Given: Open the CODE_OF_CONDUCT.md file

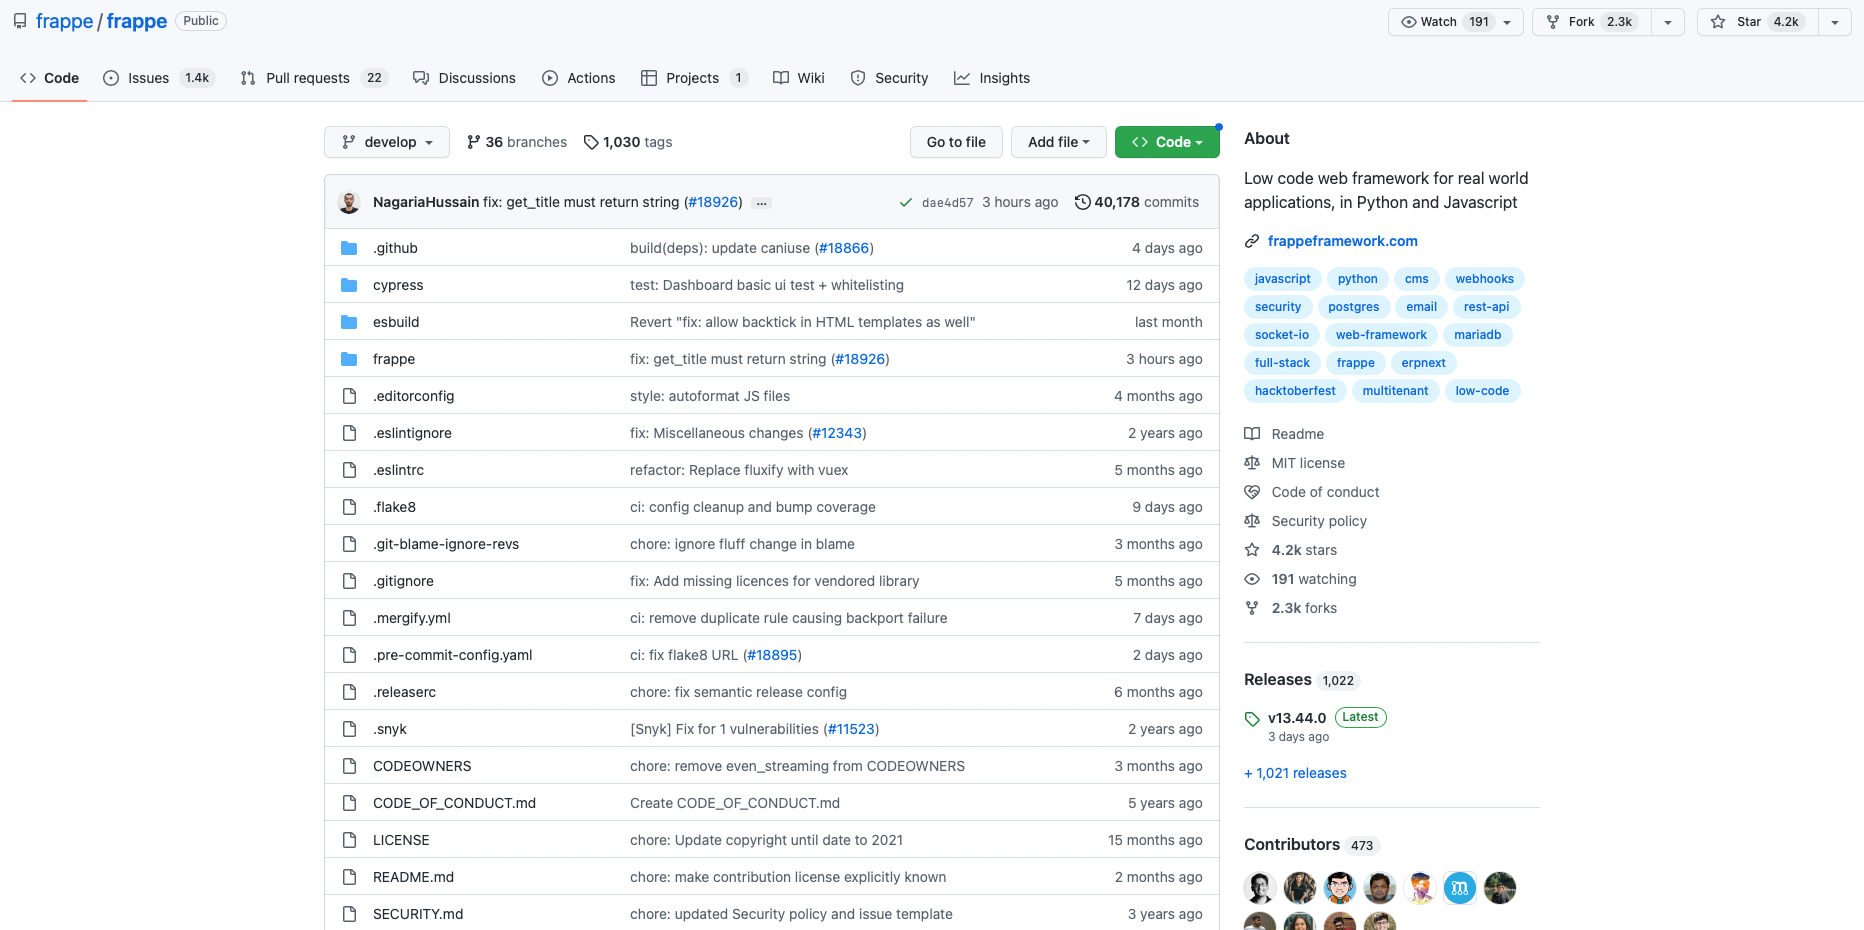Looking at the screenshot, I should click(x=454, y=803).
